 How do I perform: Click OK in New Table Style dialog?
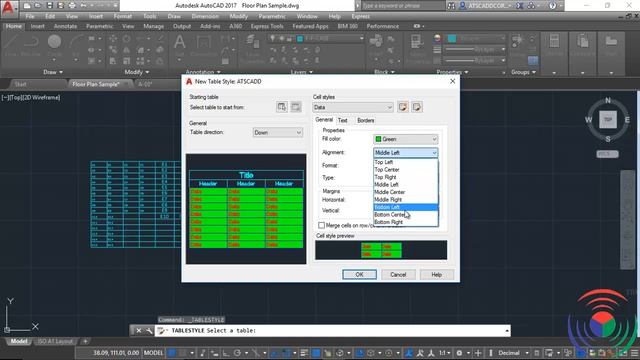[359, 275]
